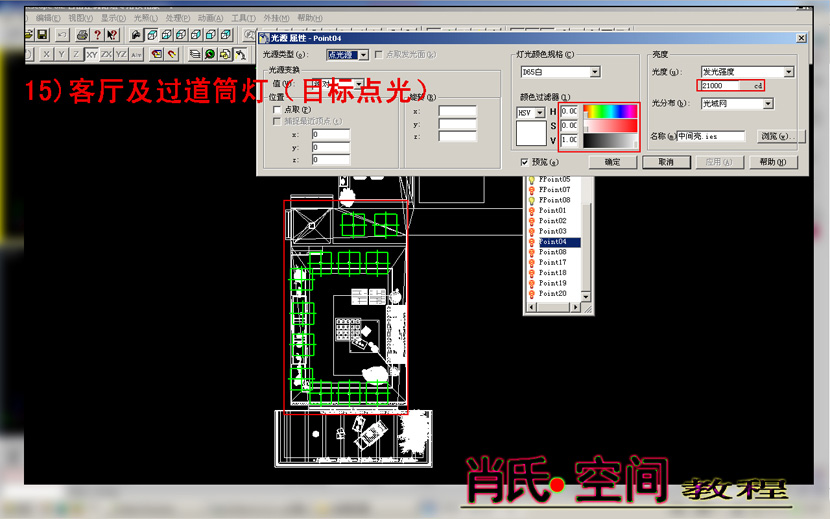Screen dimensions: 830x519
Task: Open the 外挂 menu
Action: [x=276, y=18]
